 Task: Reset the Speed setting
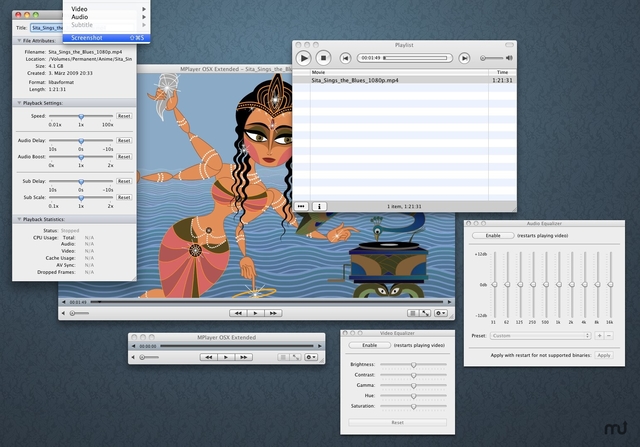coord(124,116)
